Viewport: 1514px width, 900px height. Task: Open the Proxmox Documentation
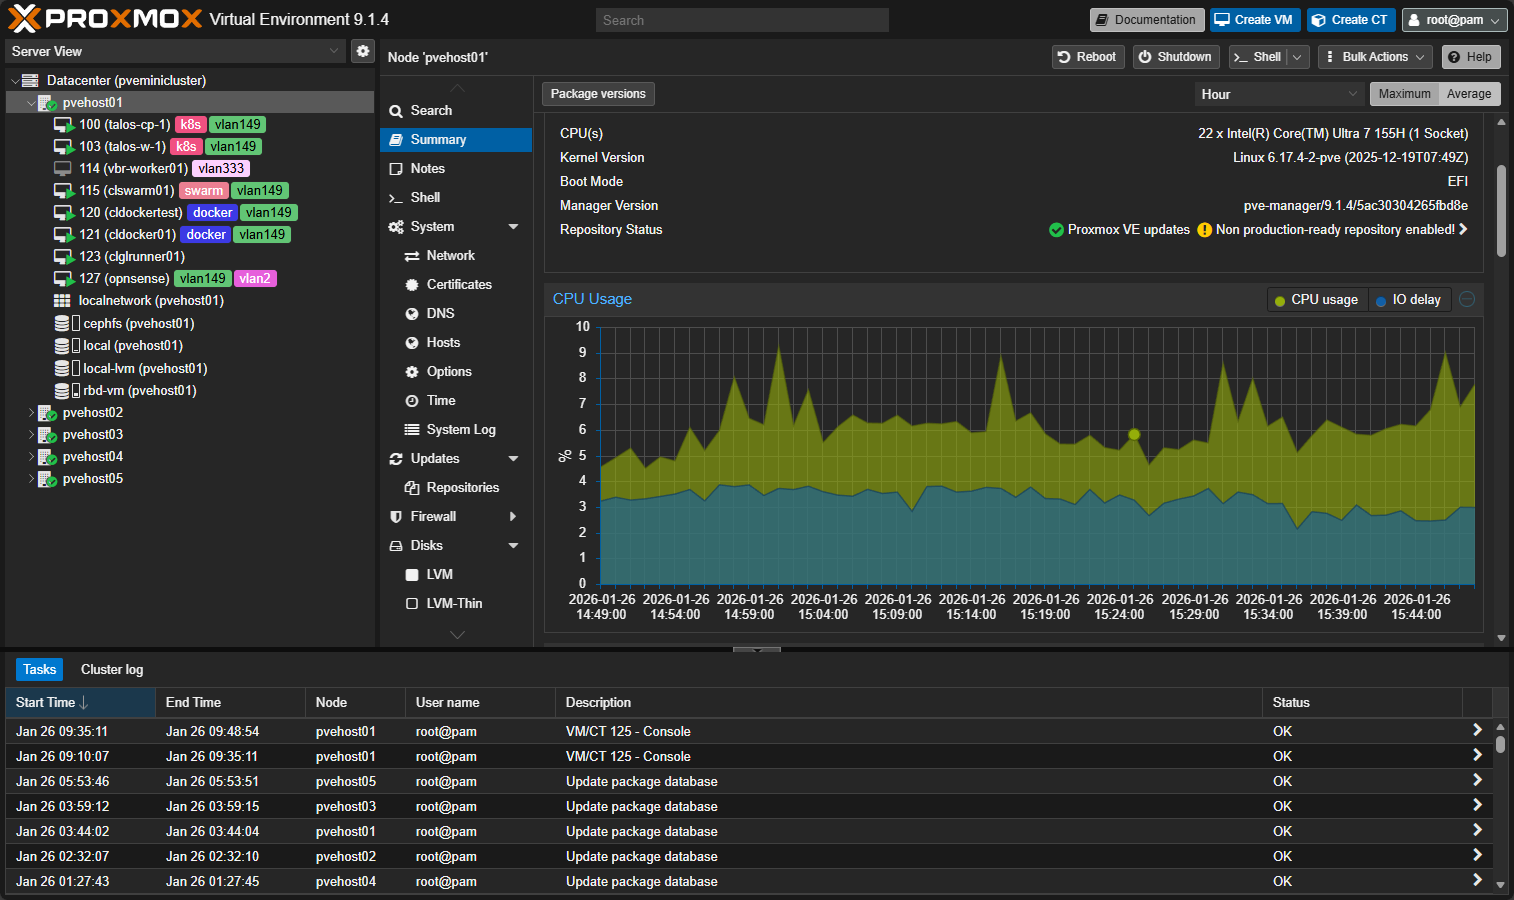[1147, 19]
